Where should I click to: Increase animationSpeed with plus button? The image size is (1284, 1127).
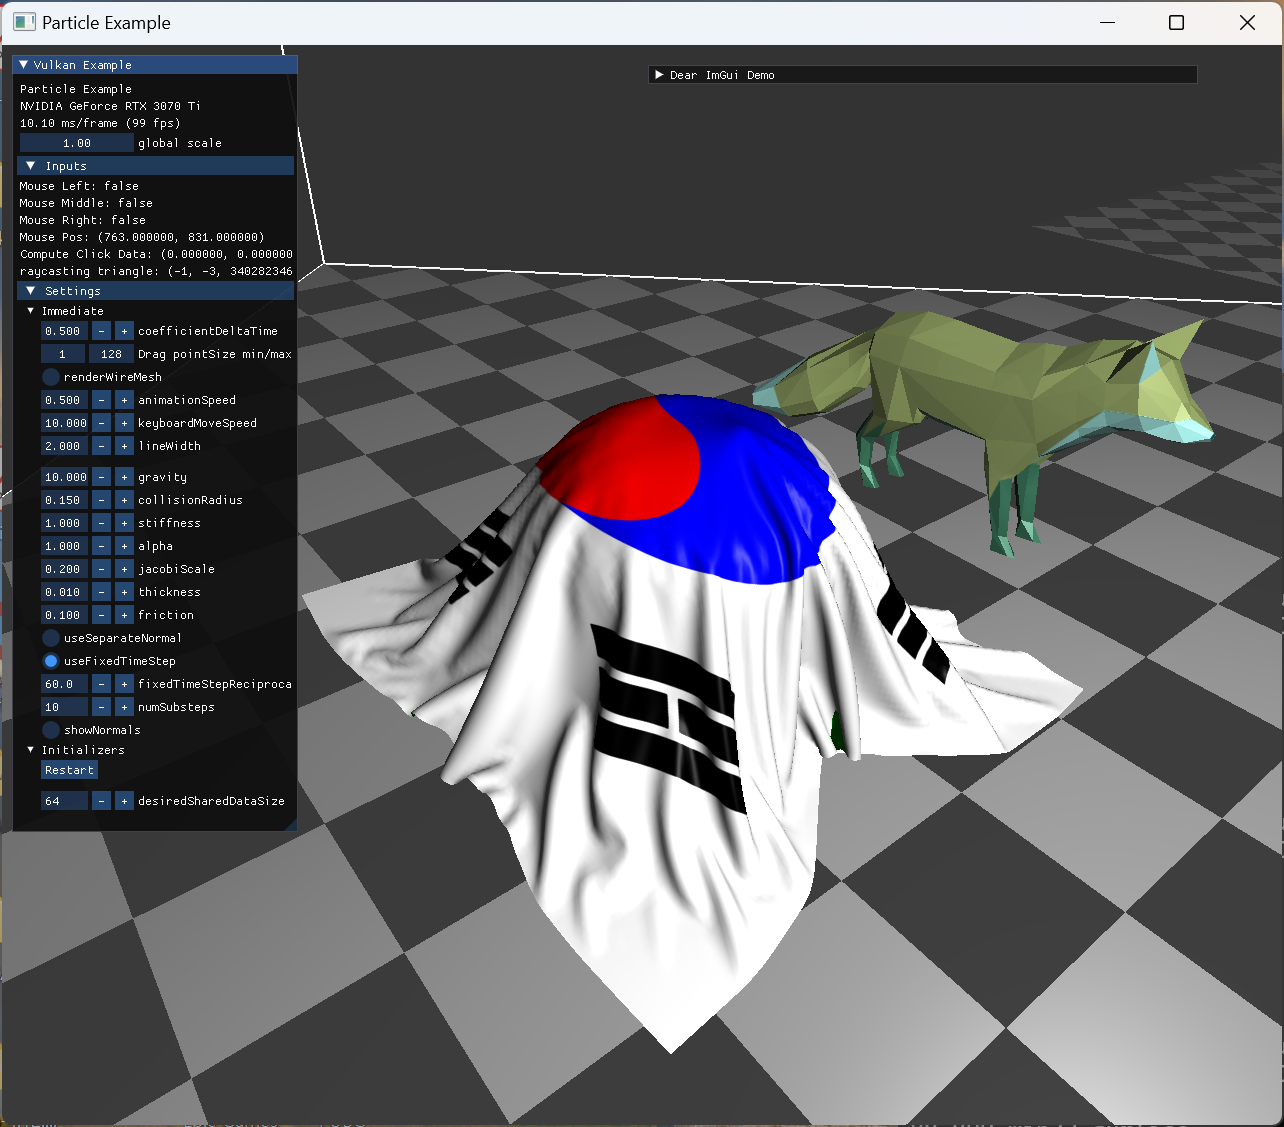pos(124,400)
